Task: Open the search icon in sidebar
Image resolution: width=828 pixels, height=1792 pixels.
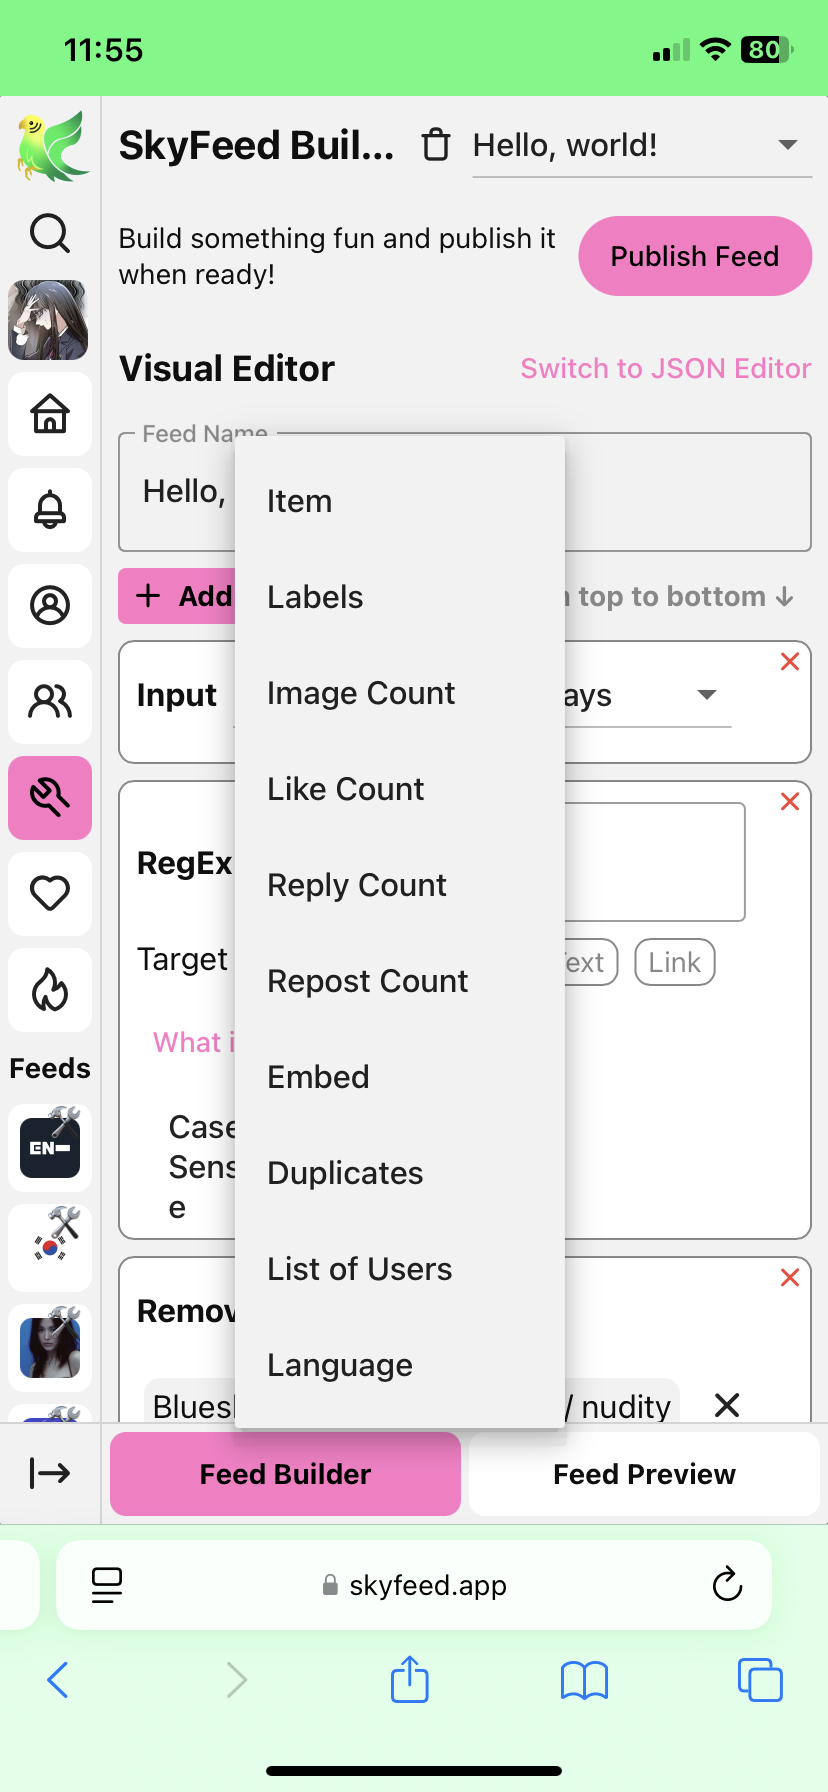Action: [x=50, y=234]
